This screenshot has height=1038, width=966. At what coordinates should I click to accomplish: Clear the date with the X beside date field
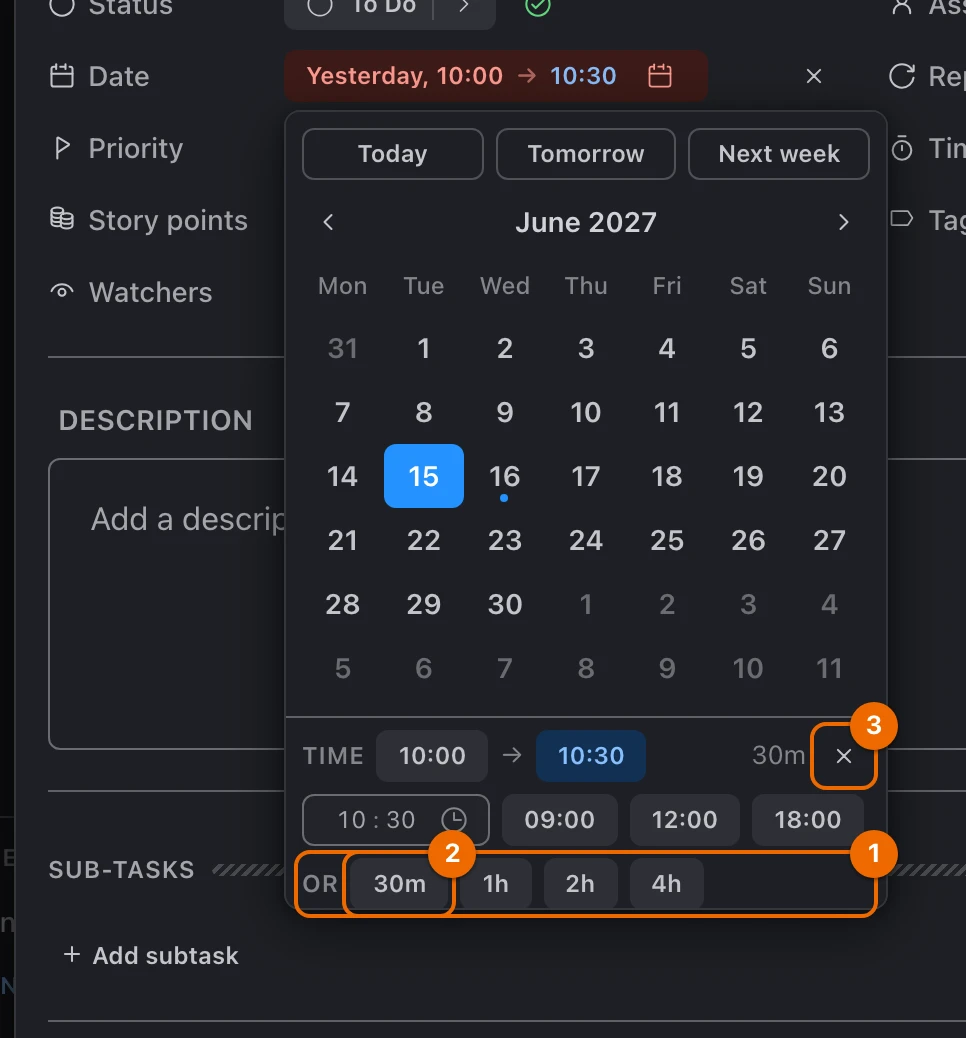[814, 76]
